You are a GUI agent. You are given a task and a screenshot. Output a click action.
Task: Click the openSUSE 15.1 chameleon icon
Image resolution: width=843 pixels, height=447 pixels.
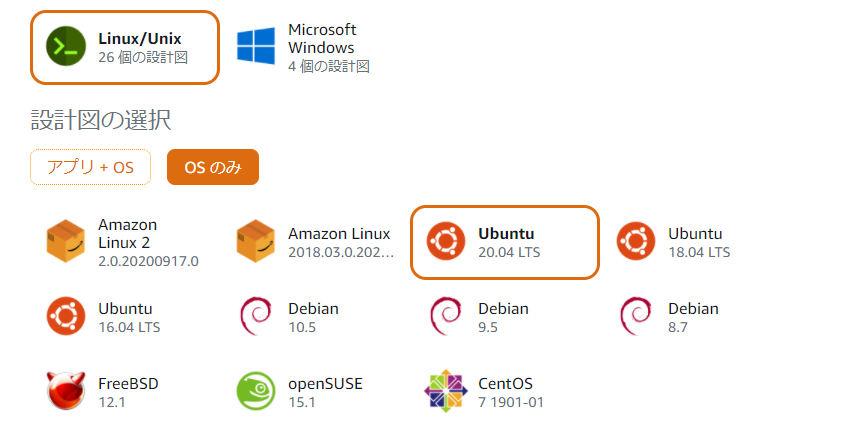tap(256, 391)
